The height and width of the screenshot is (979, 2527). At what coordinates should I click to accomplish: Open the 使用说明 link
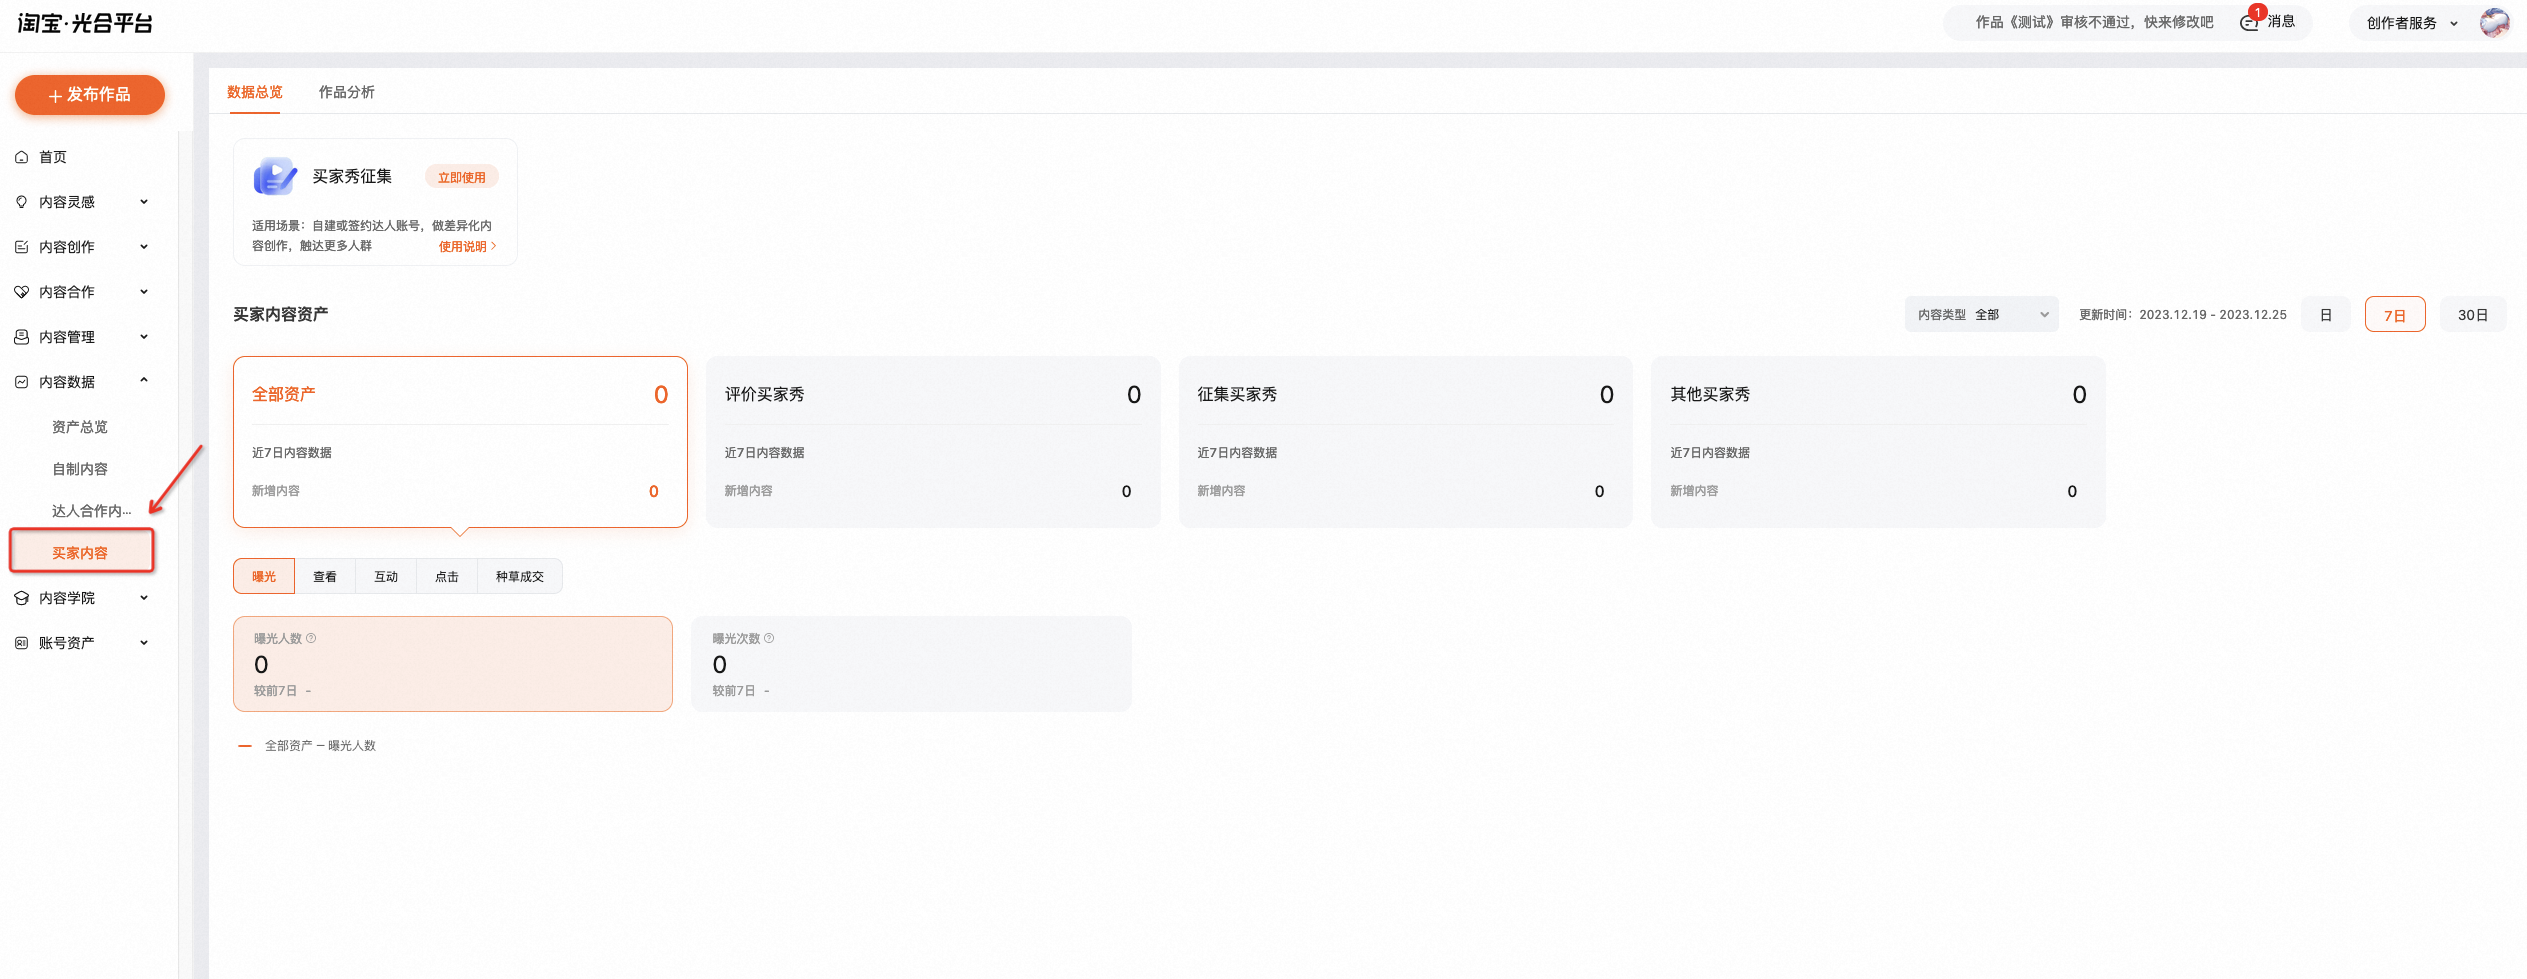click(467, 247)
